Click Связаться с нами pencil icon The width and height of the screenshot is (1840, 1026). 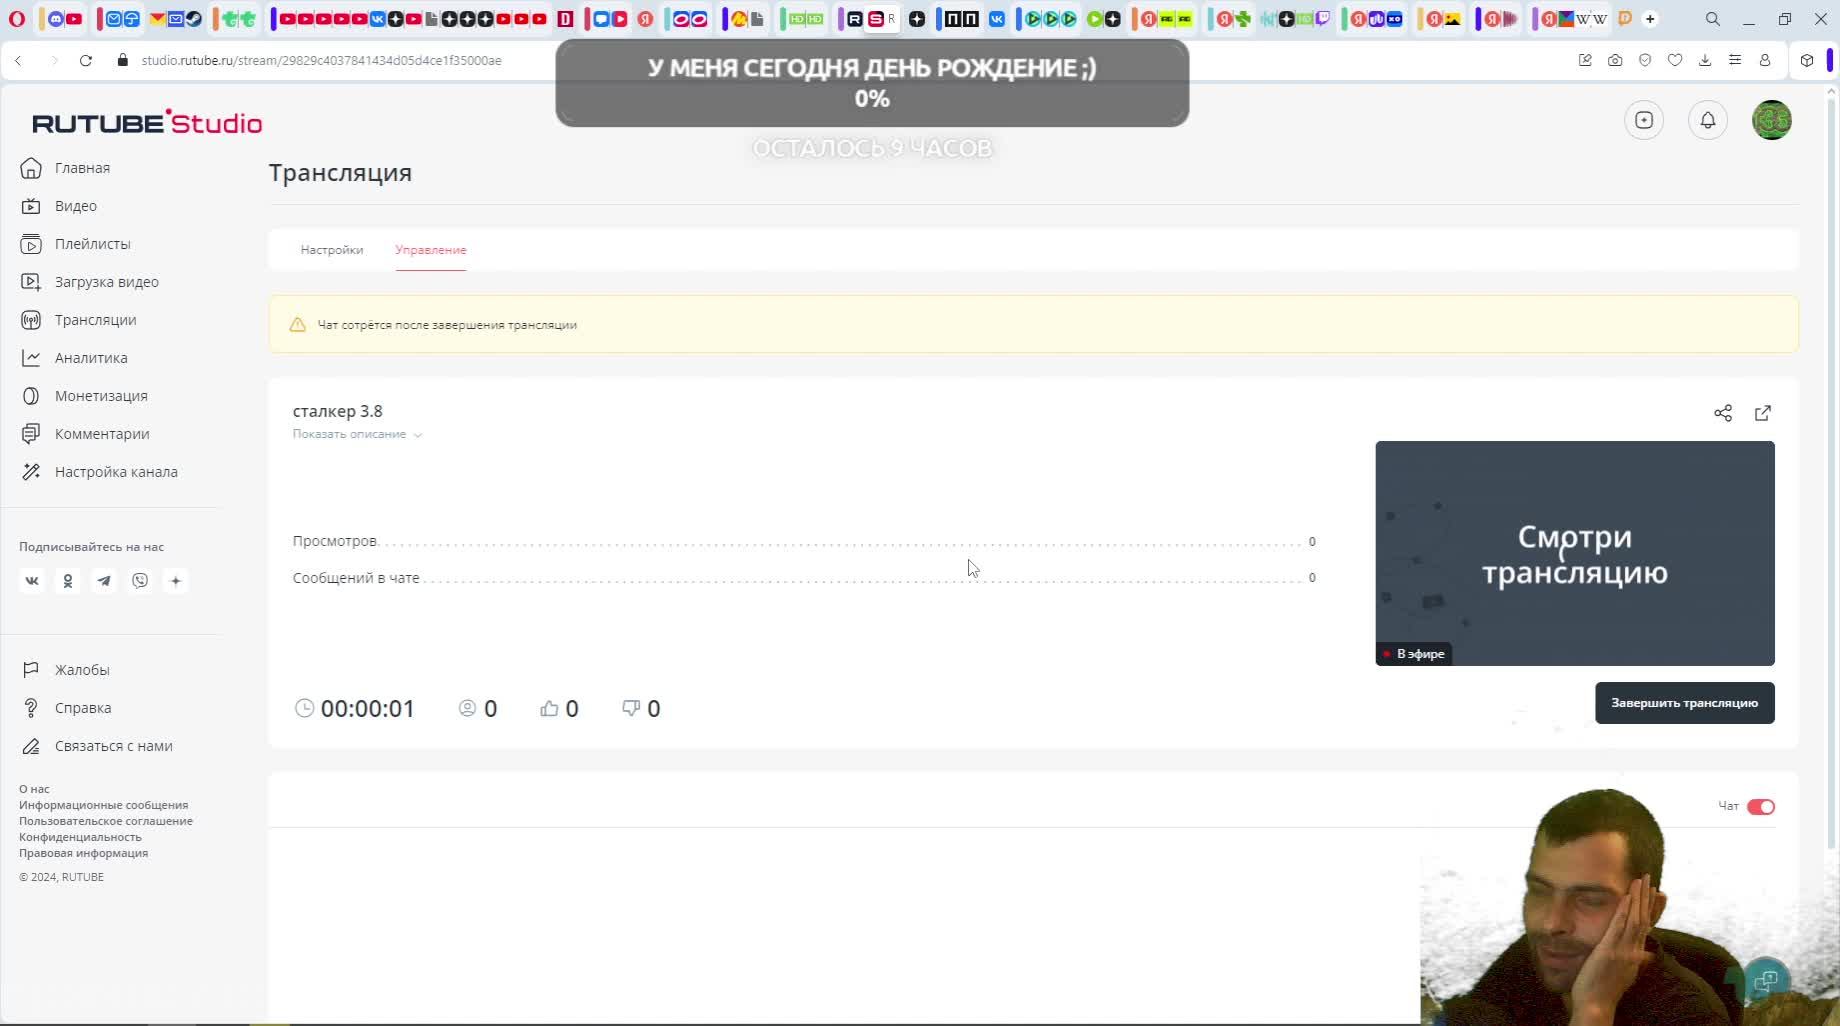31,746
